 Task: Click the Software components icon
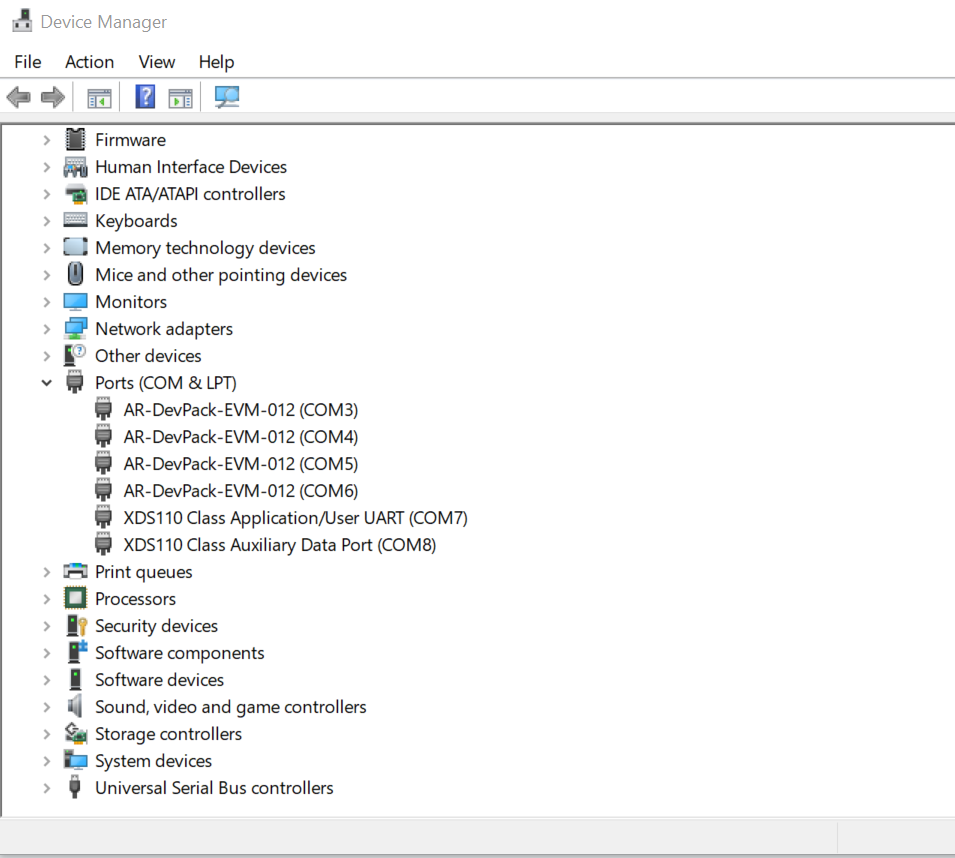tap(77, 652)
